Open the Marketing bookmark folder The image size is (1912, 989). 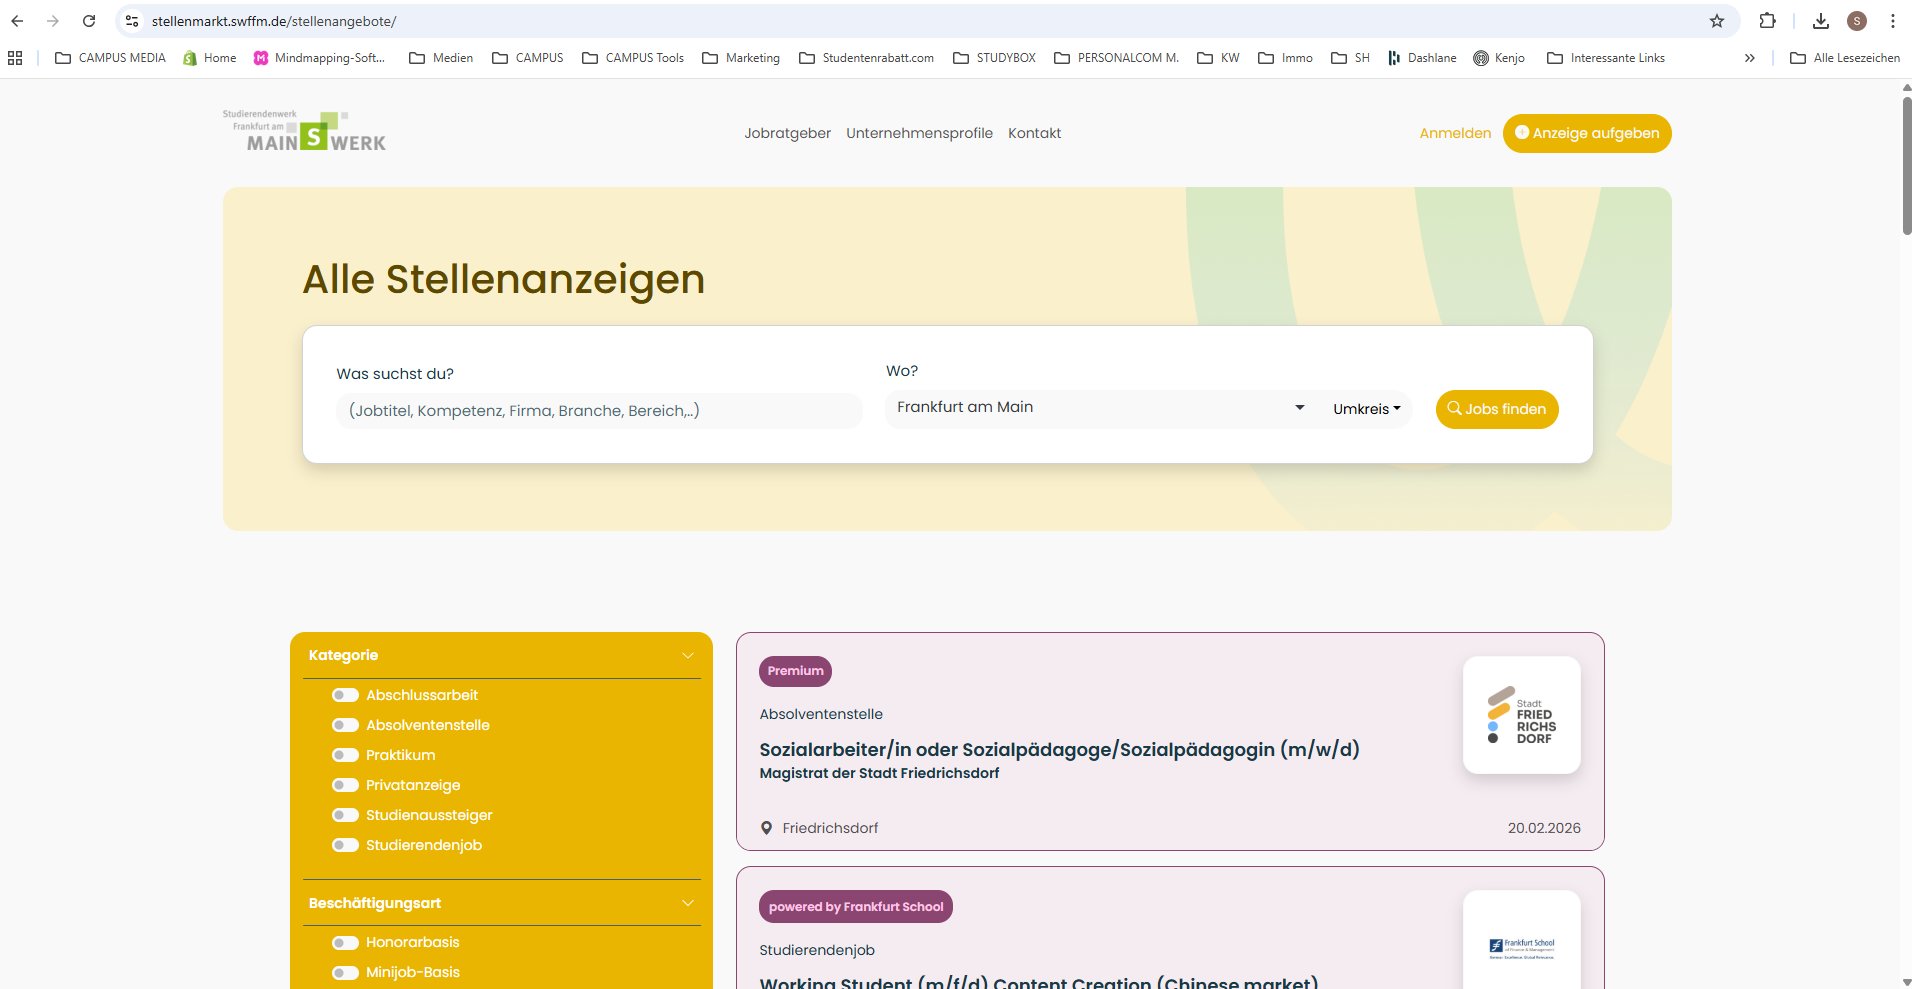click(741, 58)
